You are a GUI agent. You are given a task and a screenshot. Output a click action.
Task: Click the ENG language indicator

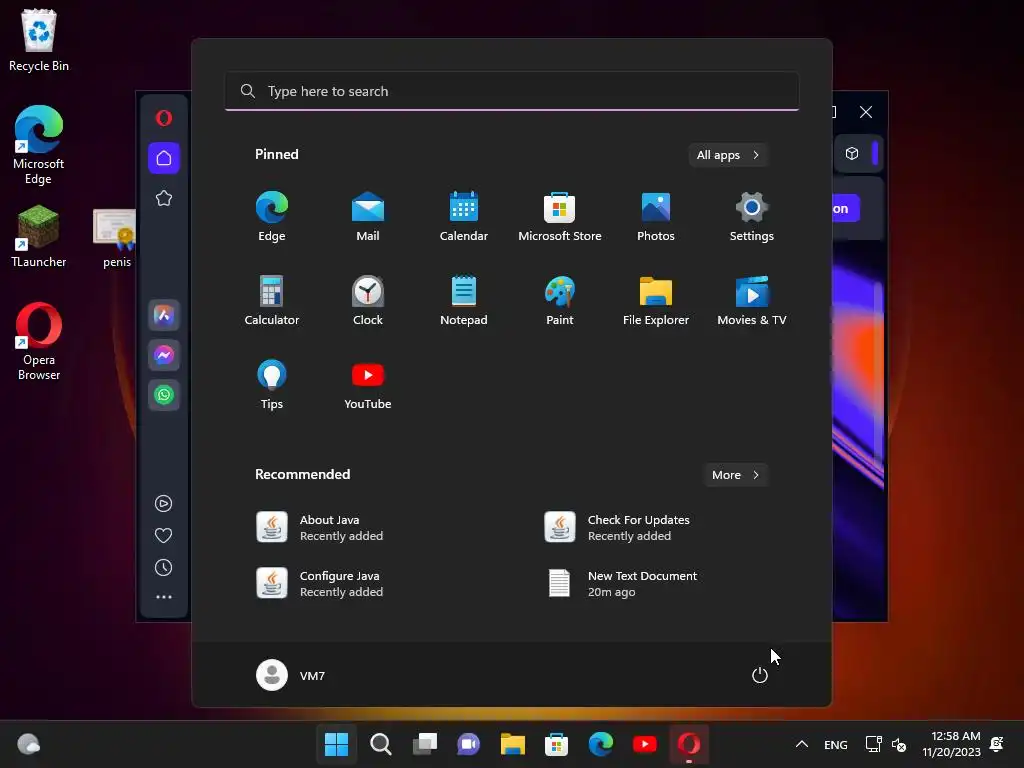point(836,744)
